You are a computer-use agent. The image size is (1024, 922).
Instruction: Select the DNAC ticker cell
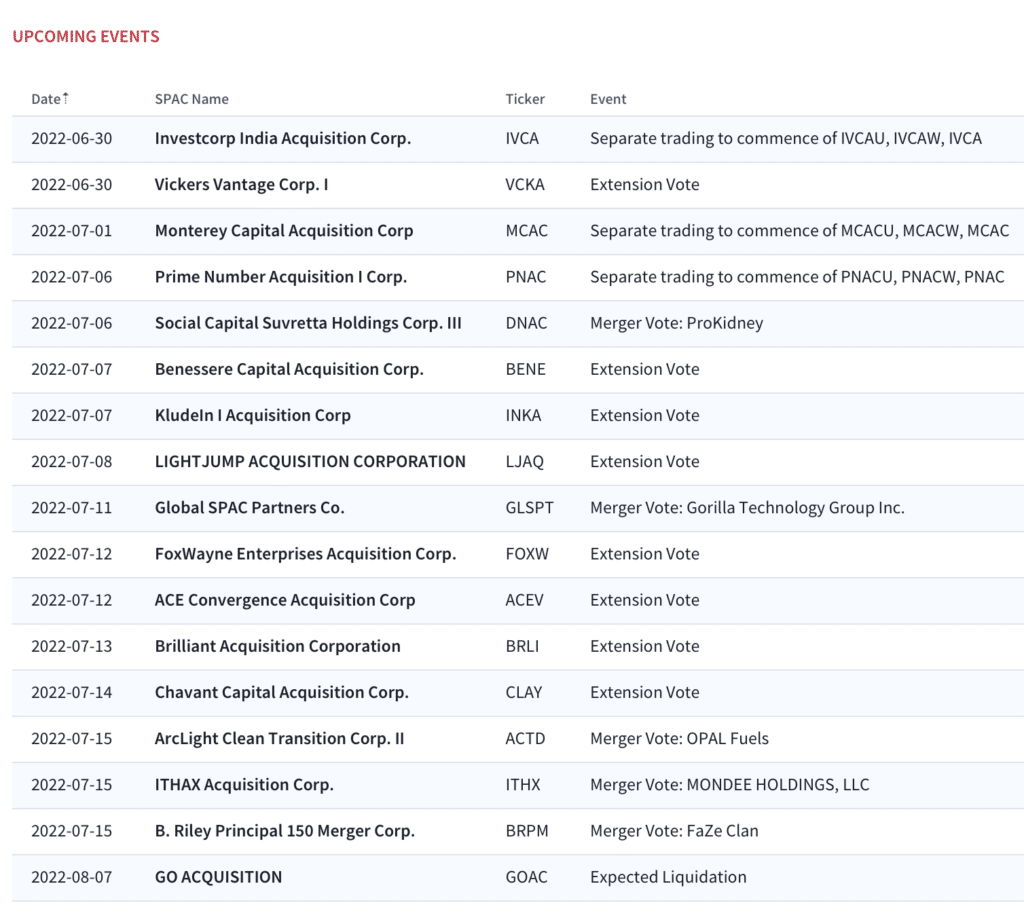[526, 323]
